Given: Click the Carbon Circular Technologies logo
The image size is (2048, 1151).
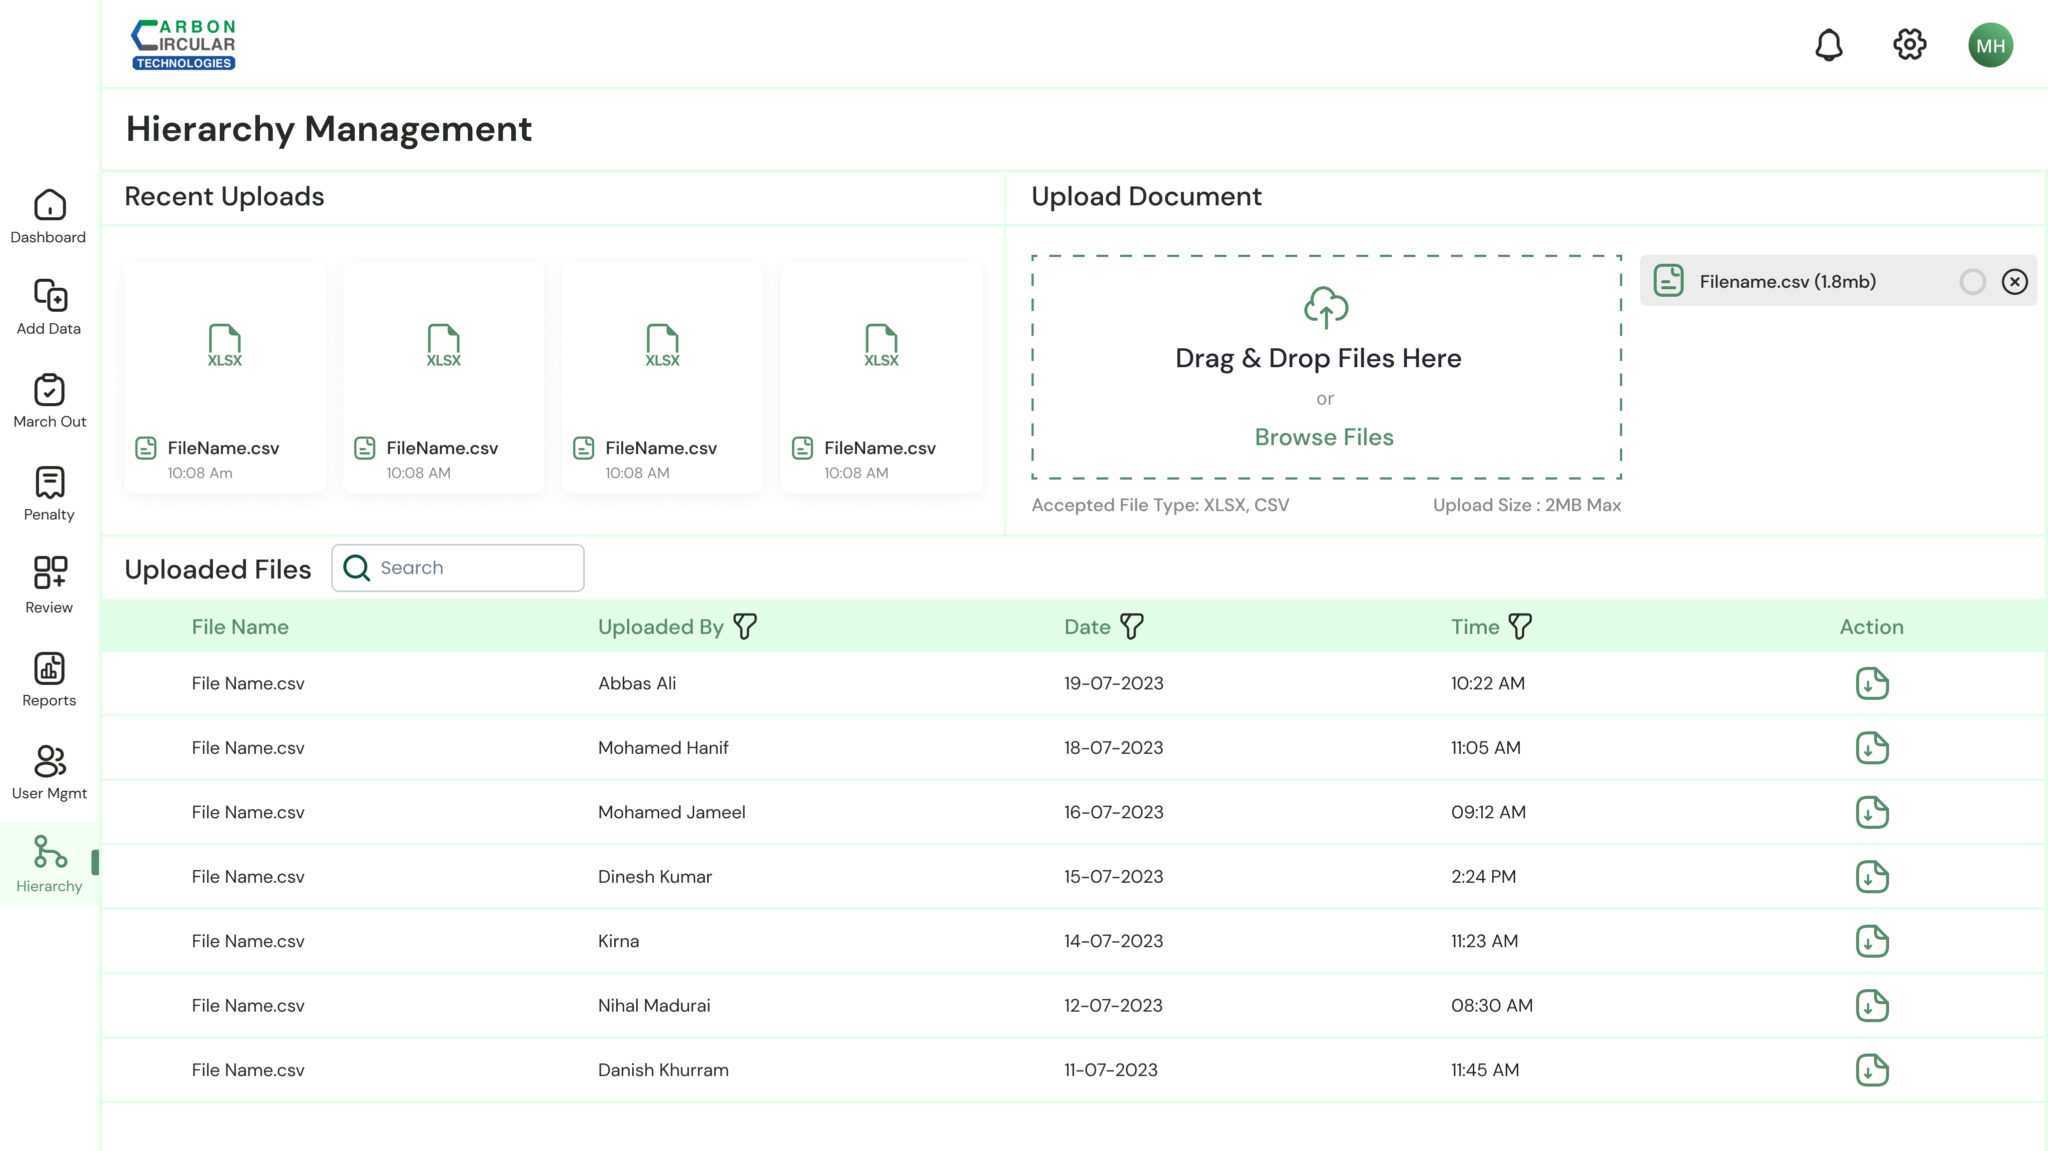Looking at the screenshot, I should point(184,45).
